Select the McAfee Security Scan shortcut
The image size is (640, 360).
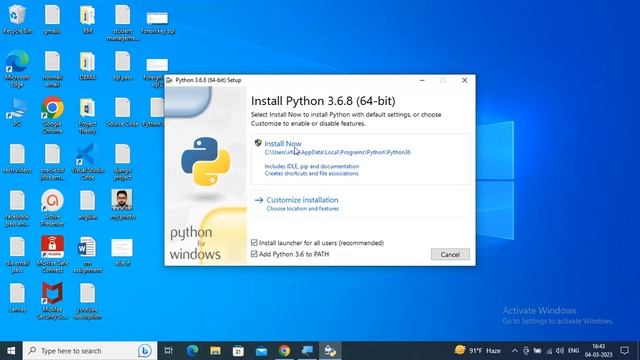52,300
